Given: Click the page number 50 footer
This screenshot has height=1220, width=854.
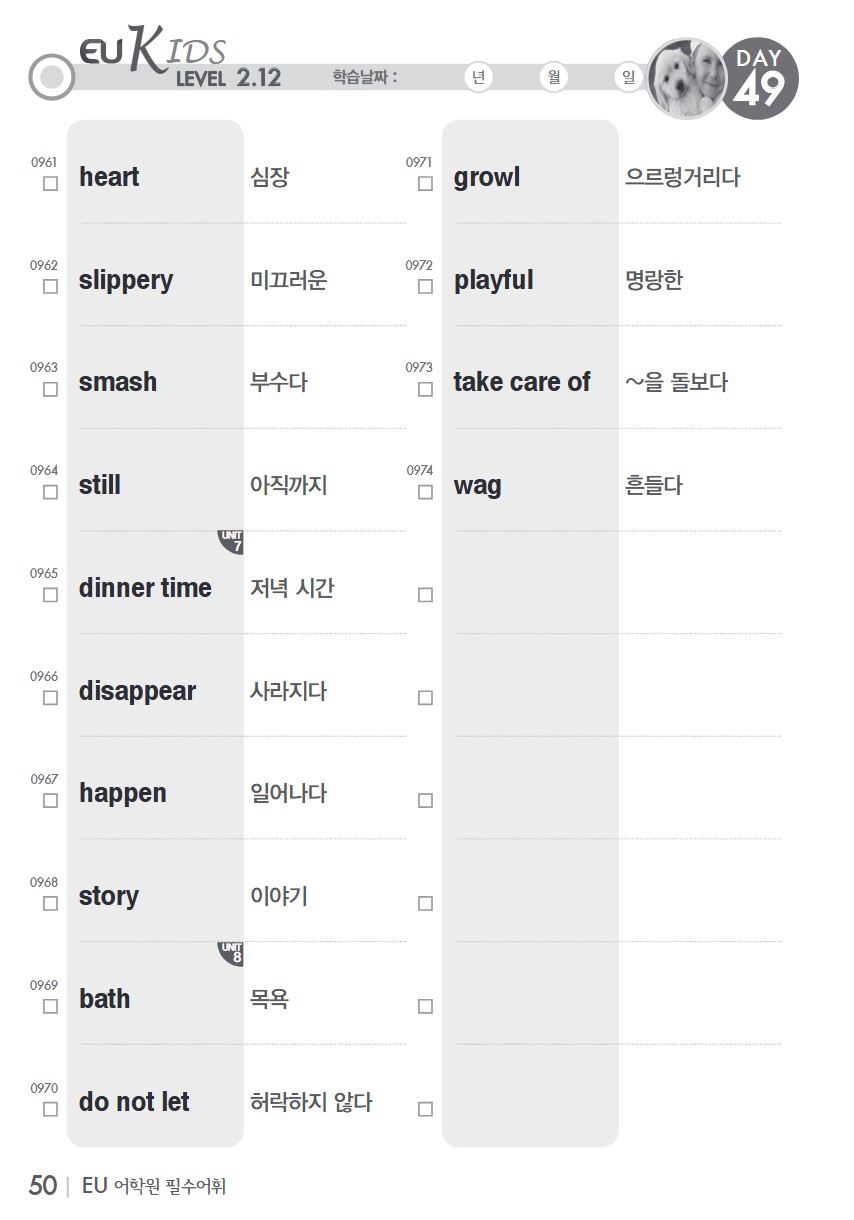Looking at the screenshot, I should click(x=43, y=1186).
